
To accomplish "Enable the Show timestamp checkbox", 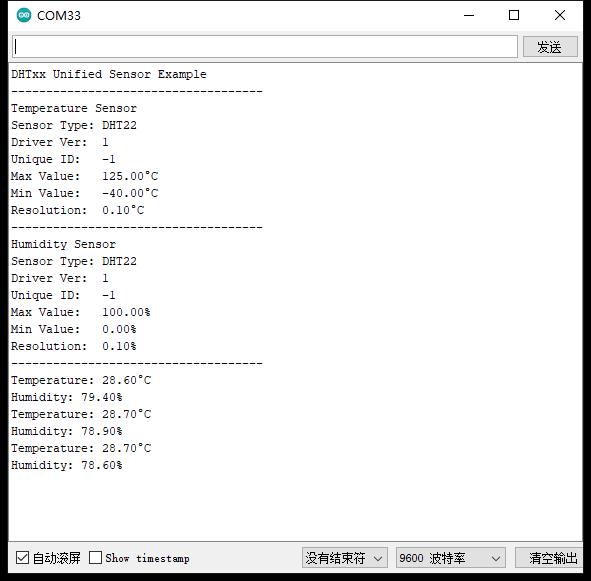I will (95, 558).
